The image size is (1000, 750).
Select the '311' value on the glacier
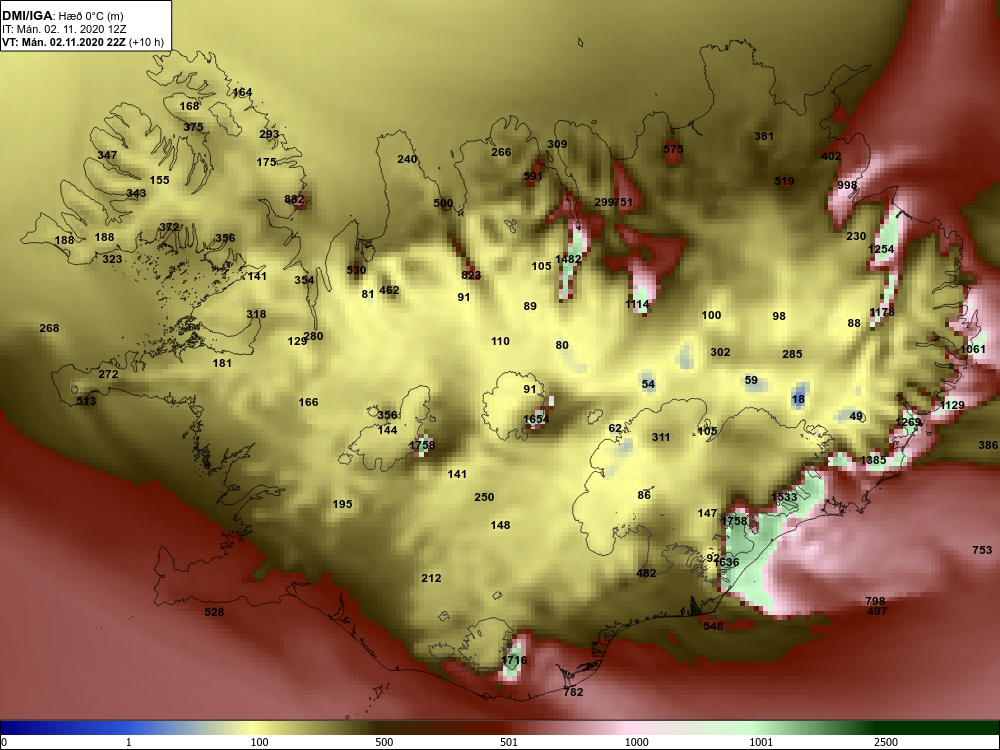coord(661,438)
